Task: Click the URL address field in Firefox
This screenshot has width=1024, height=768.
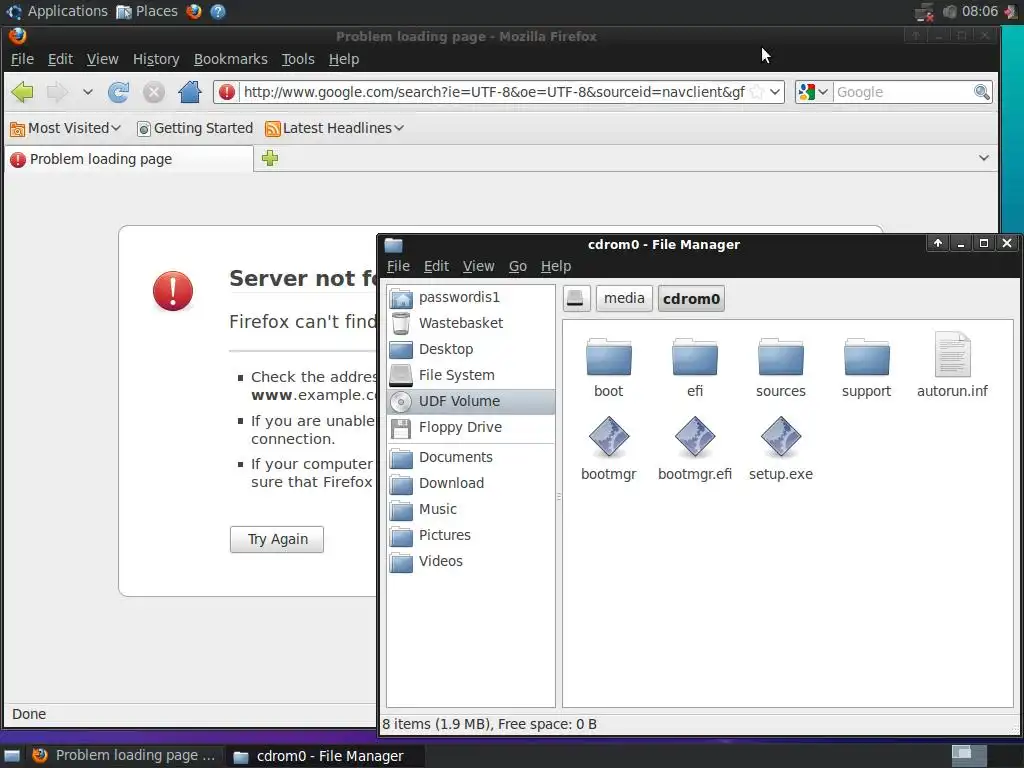Action: (494, 92)
